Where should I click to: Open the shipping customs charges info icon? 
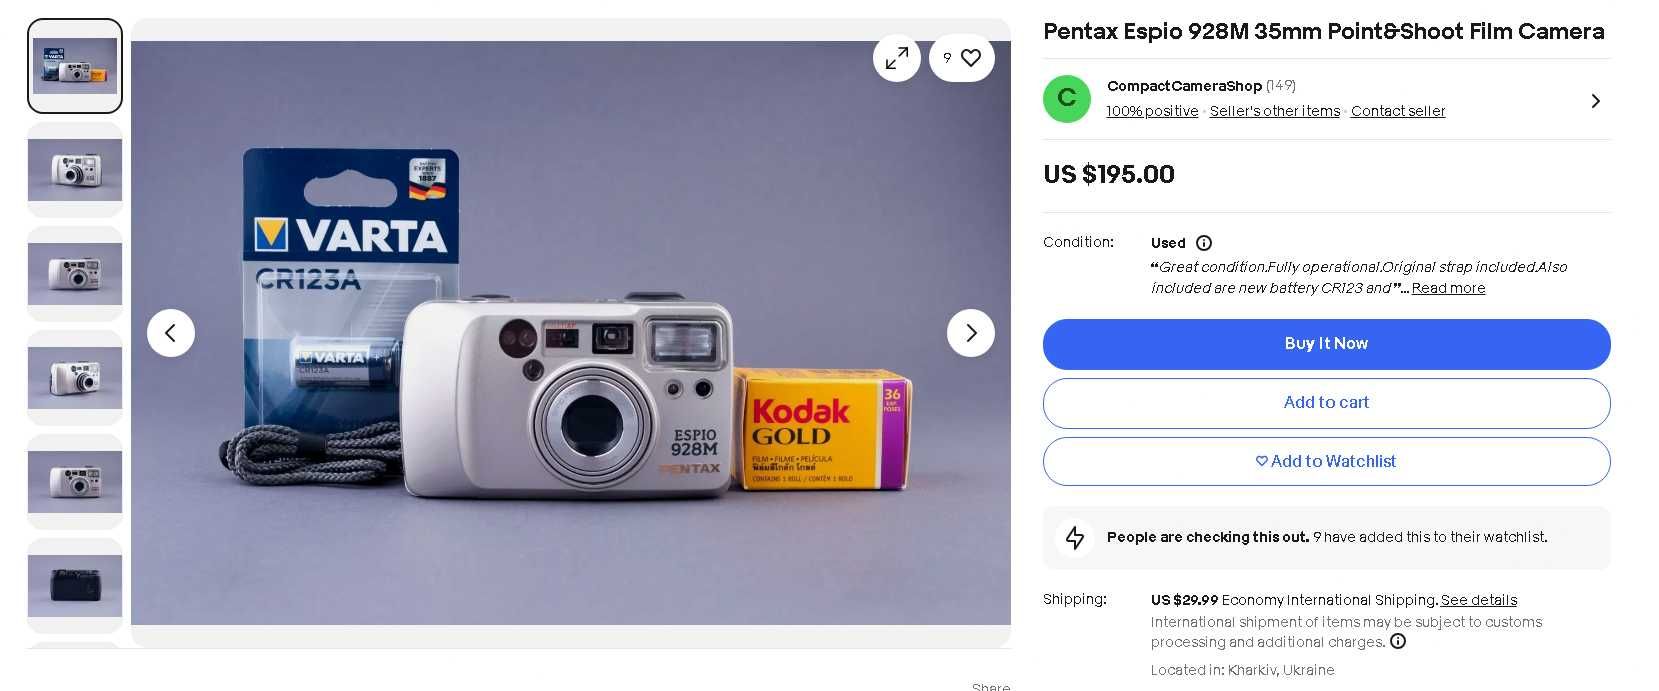click(x=1398, y=642)
